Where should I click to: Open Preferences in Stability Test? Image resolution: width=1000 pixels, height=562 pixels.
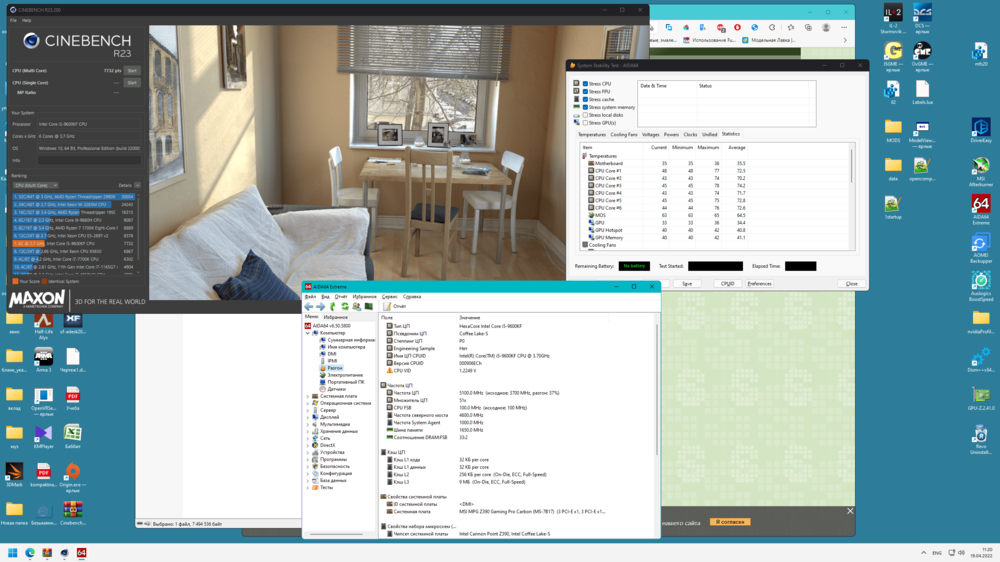point(760,284)
